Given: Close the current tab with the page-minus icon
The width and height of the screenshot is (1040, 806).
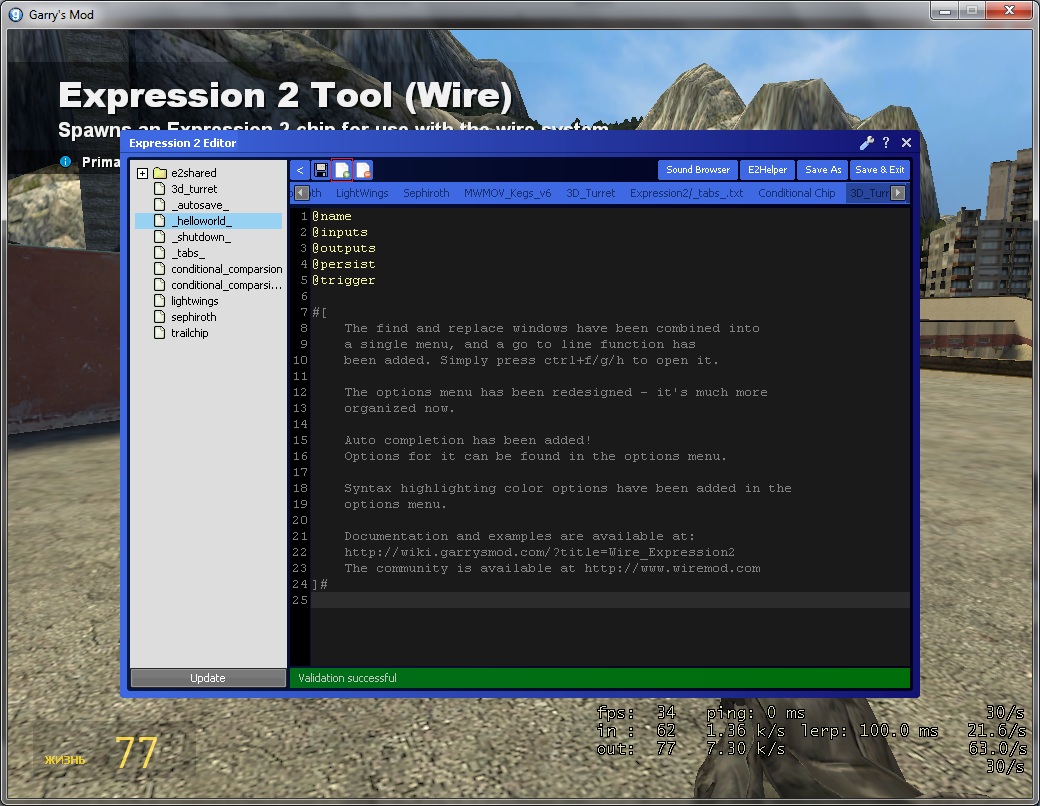Looking at the screenshot, I should tap(363, 170).
